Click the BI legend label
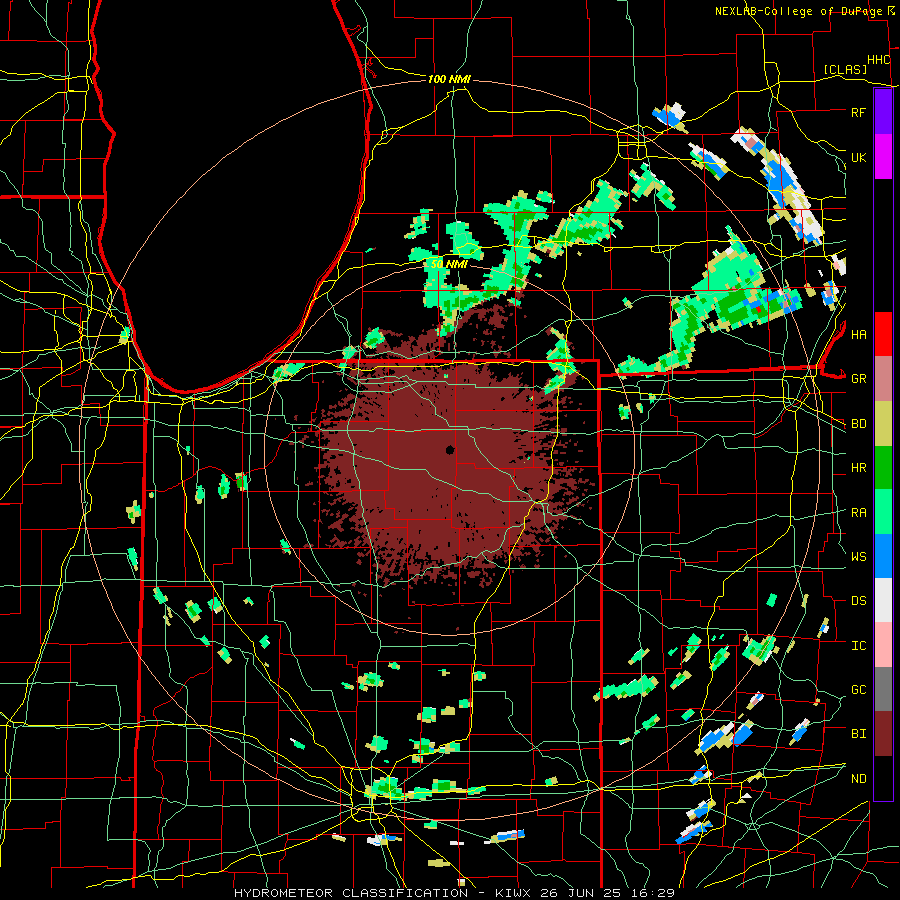This screenshot has height=900, width=900. click(859, 734)
